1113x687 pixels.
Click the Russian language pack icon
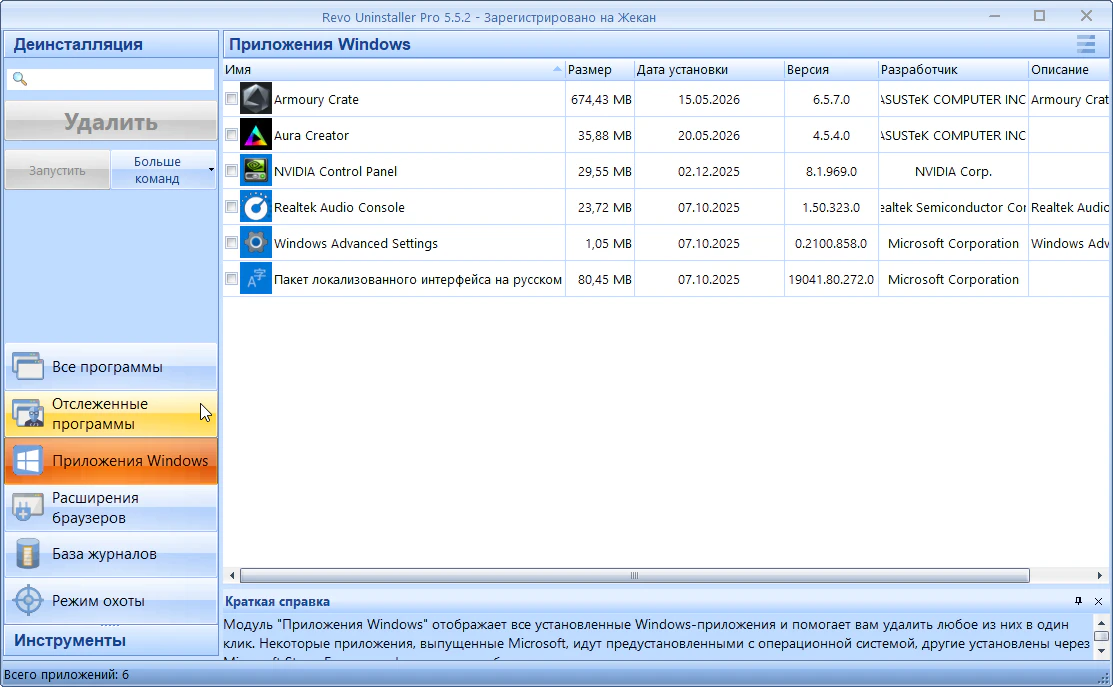click(256, 279)
